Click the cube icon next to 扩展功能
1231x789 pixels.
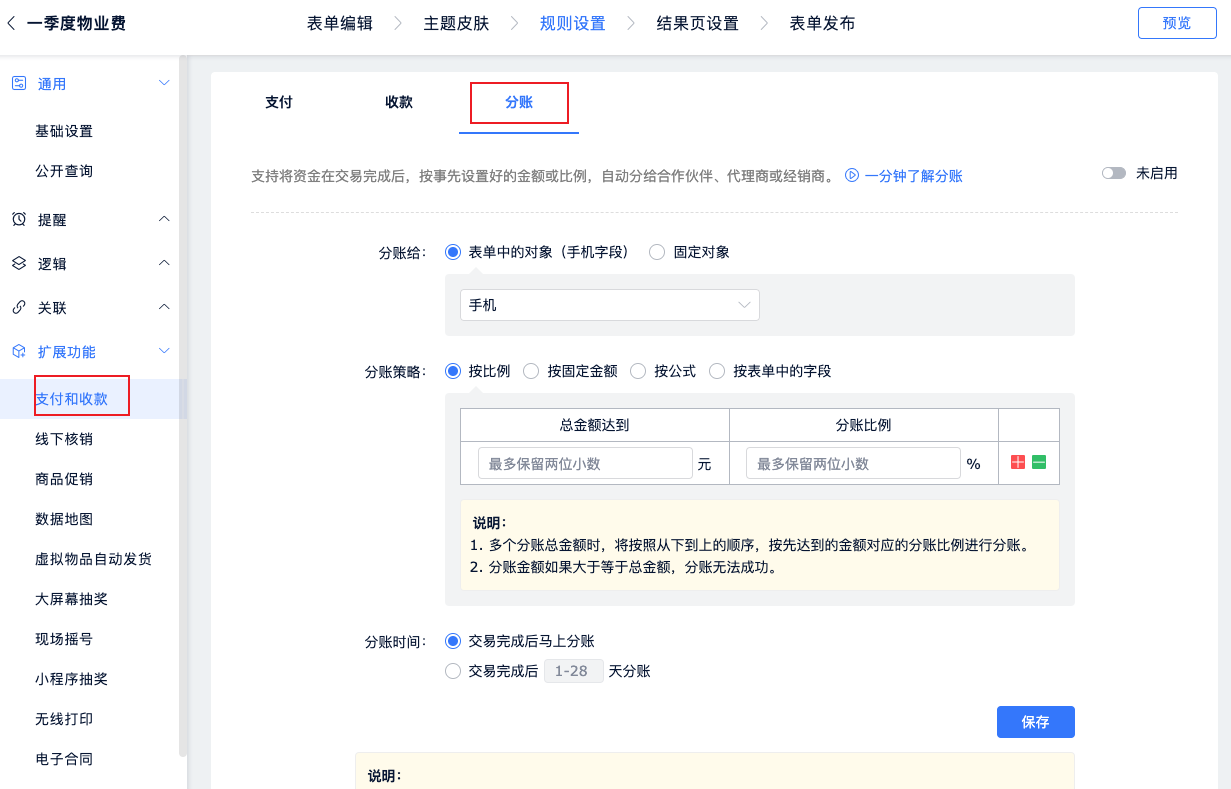tap(19, 352)
